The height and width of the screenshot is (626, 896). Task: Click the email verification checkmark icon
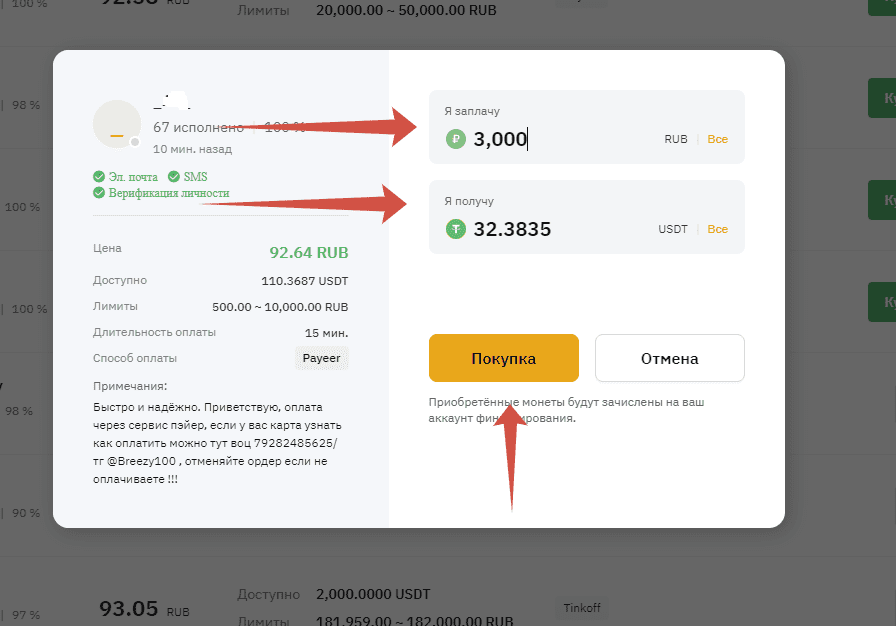pyautogui.click(x=99, y=176)
